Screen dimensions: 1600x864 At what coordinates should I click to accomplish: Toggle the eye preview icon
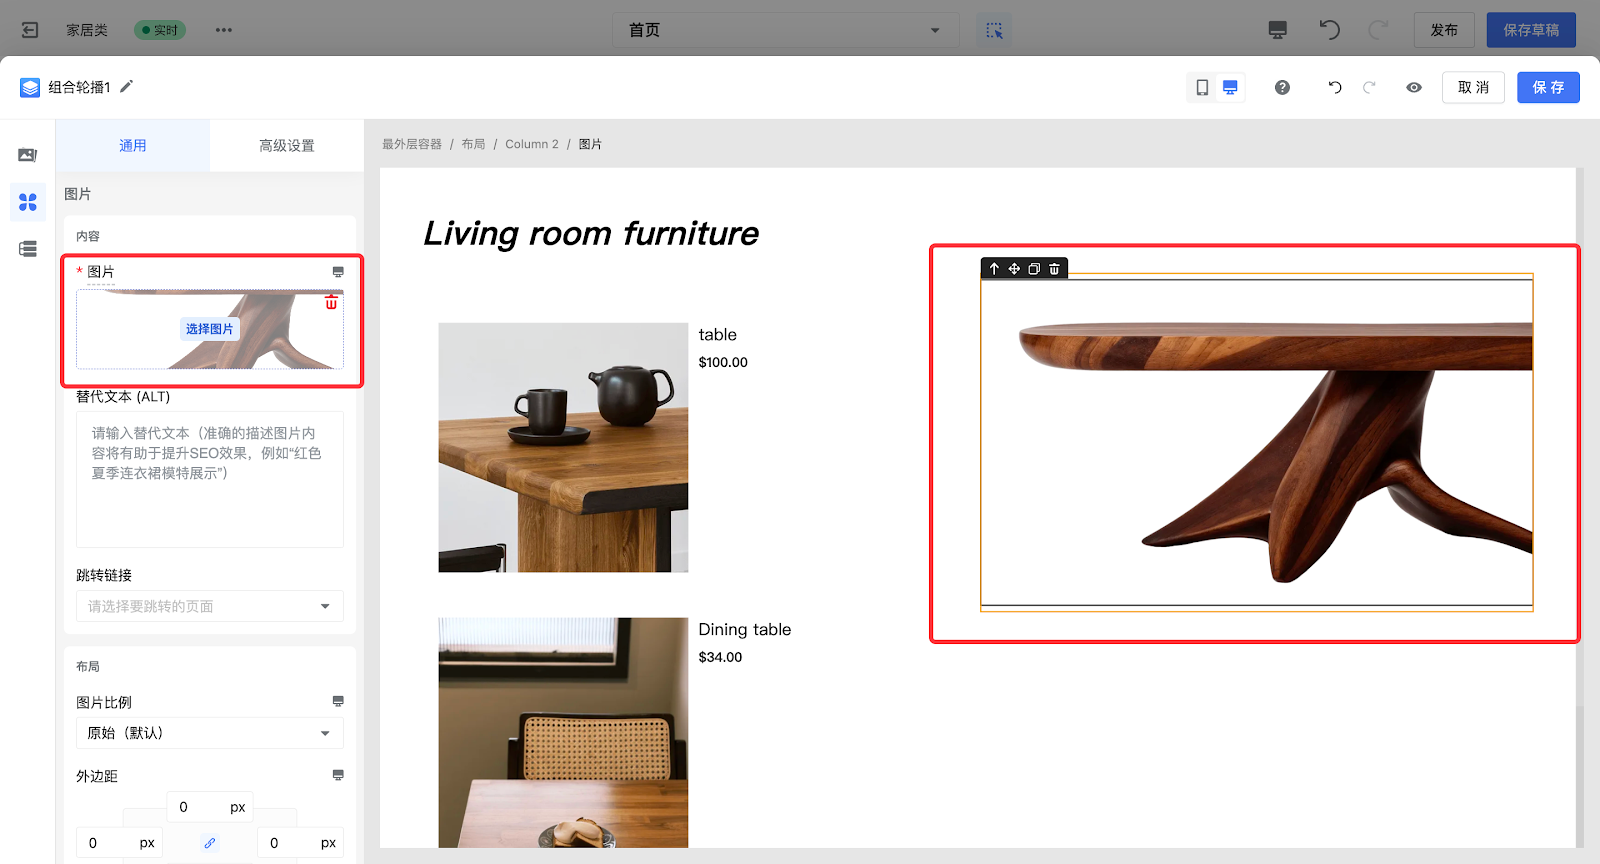[x=1414, y=88]
